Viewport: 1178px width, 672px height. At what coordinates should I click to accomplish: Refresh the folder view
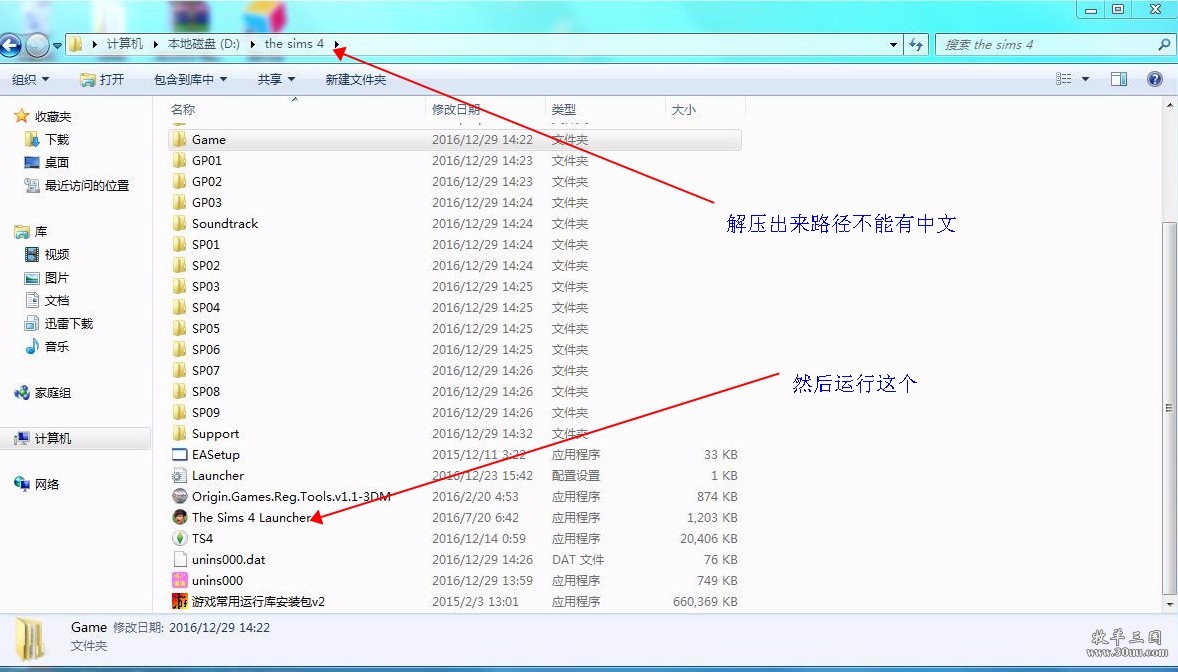(x=916, y=44)
